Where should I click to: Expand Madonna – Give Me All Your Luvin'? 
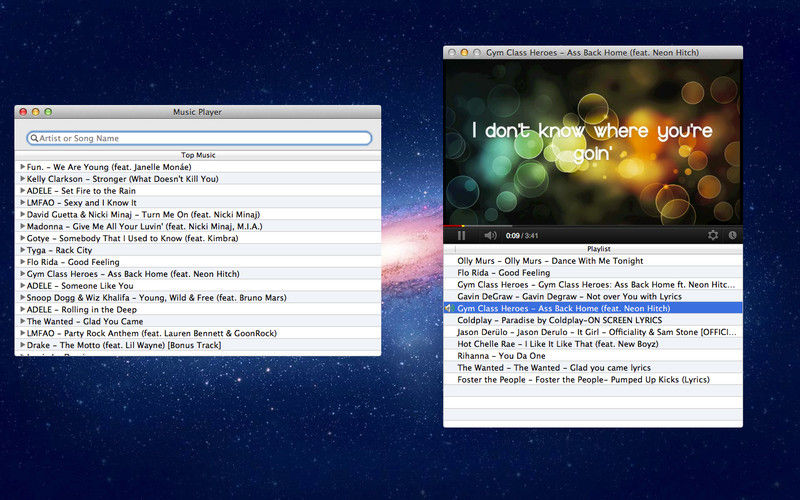click(x=22, y=226)
